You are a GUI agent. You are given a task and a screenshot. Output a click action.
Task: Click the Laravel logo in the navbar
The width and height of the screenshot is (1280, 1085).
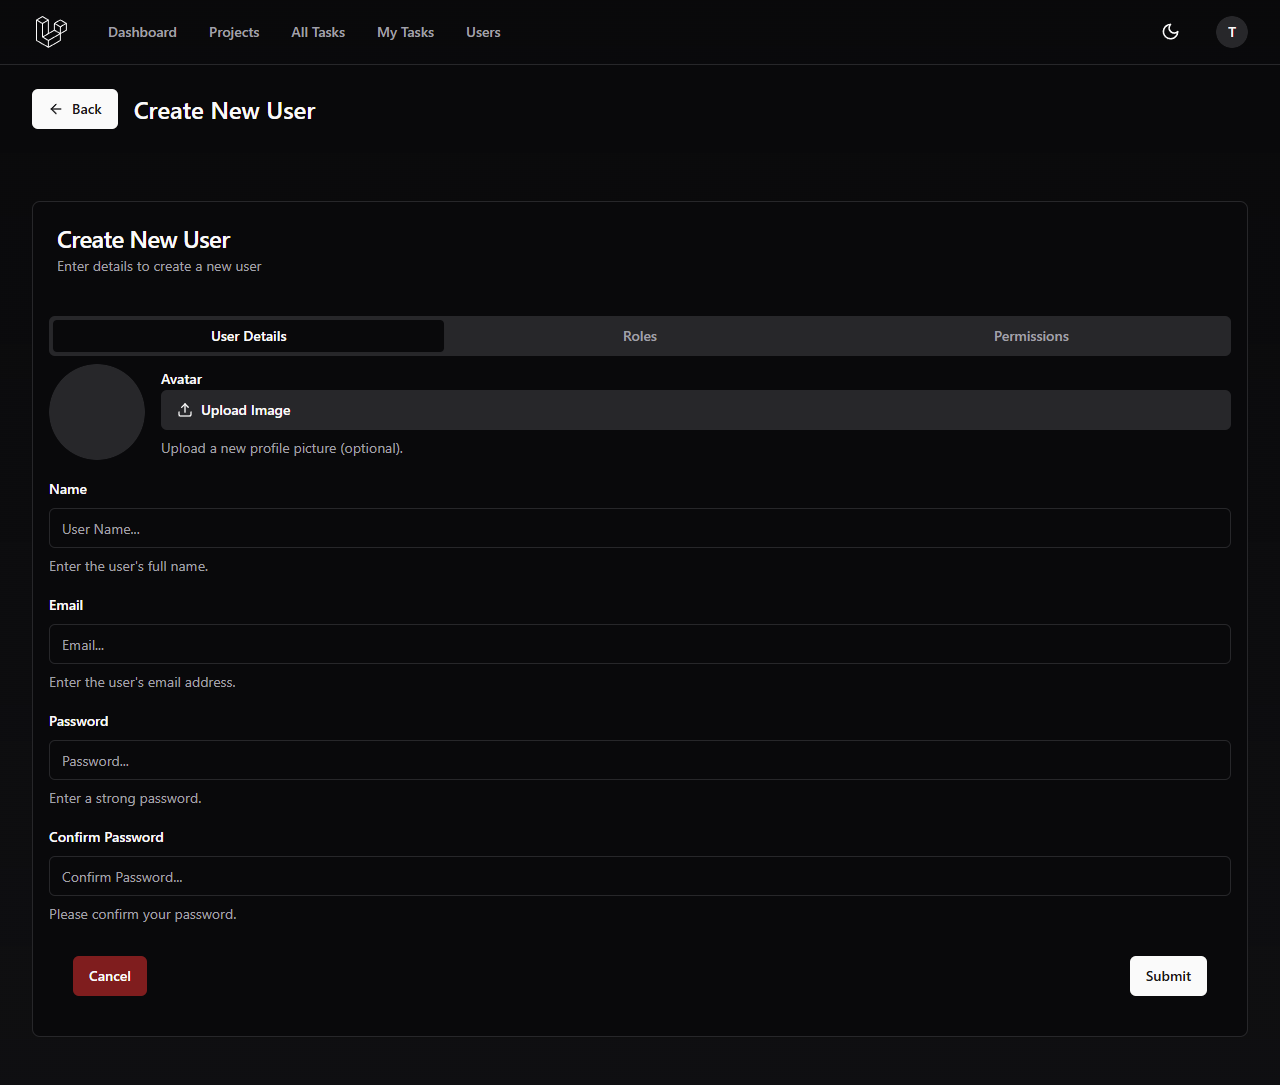pyautogui.click(x=50, y=31)
